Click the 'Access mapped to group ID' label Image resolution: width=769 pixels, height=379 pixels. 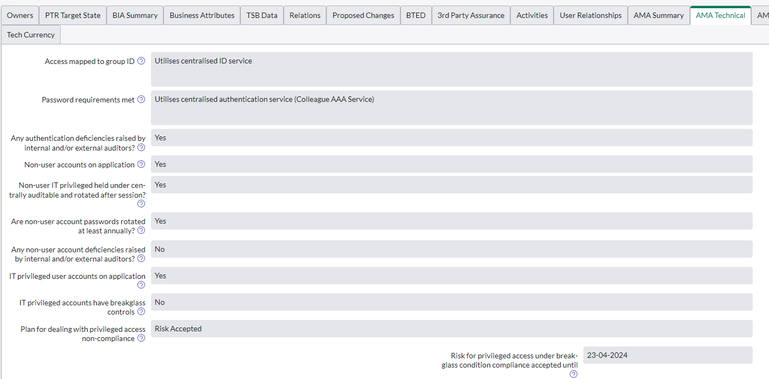click(x=89, y=61)
